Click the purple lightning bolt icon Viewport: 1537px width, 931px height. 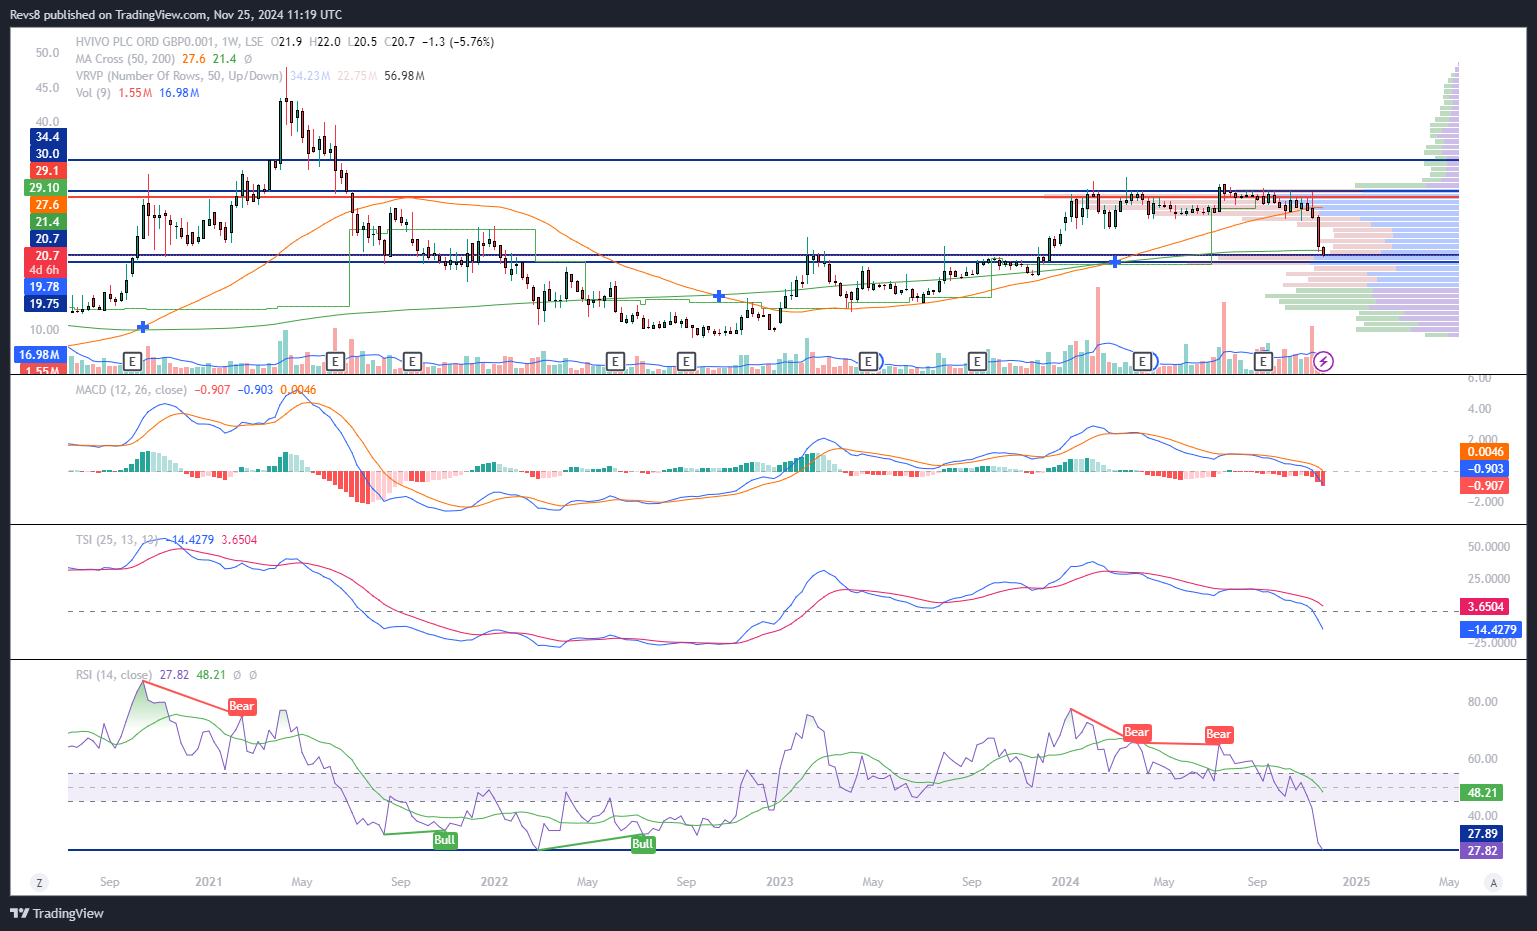(x=1323, y=361)
